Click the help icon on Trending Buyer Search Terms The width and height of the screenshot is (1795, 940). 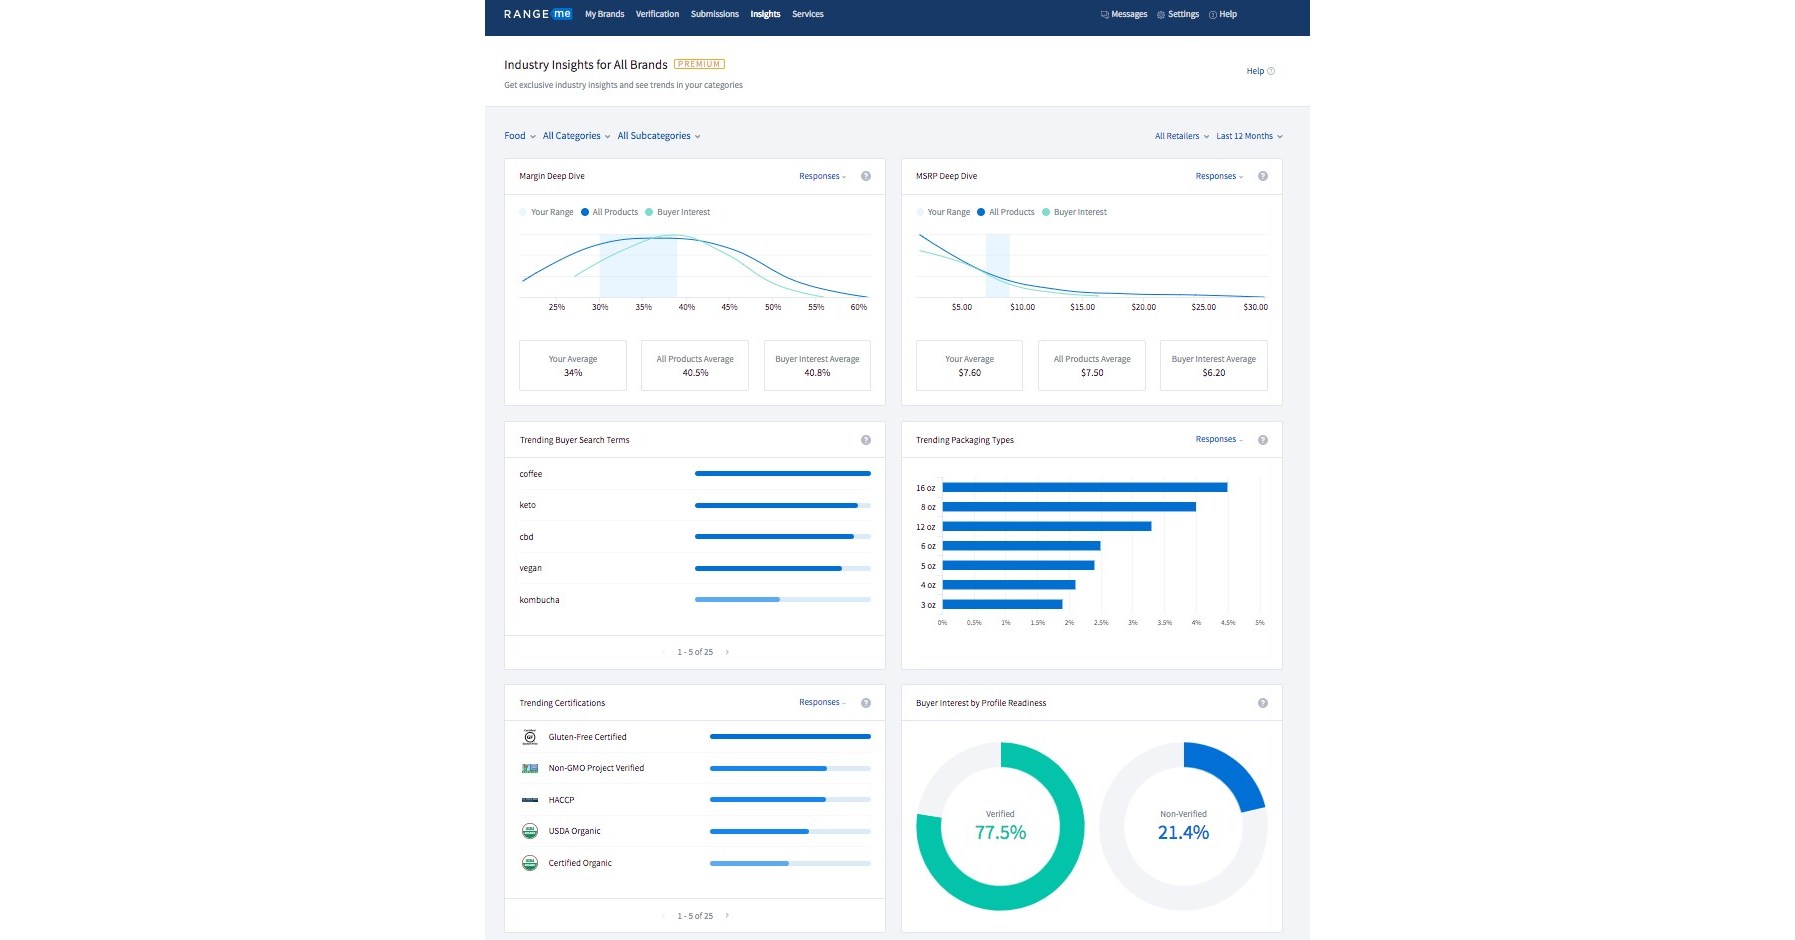click(x=866, y=439)
